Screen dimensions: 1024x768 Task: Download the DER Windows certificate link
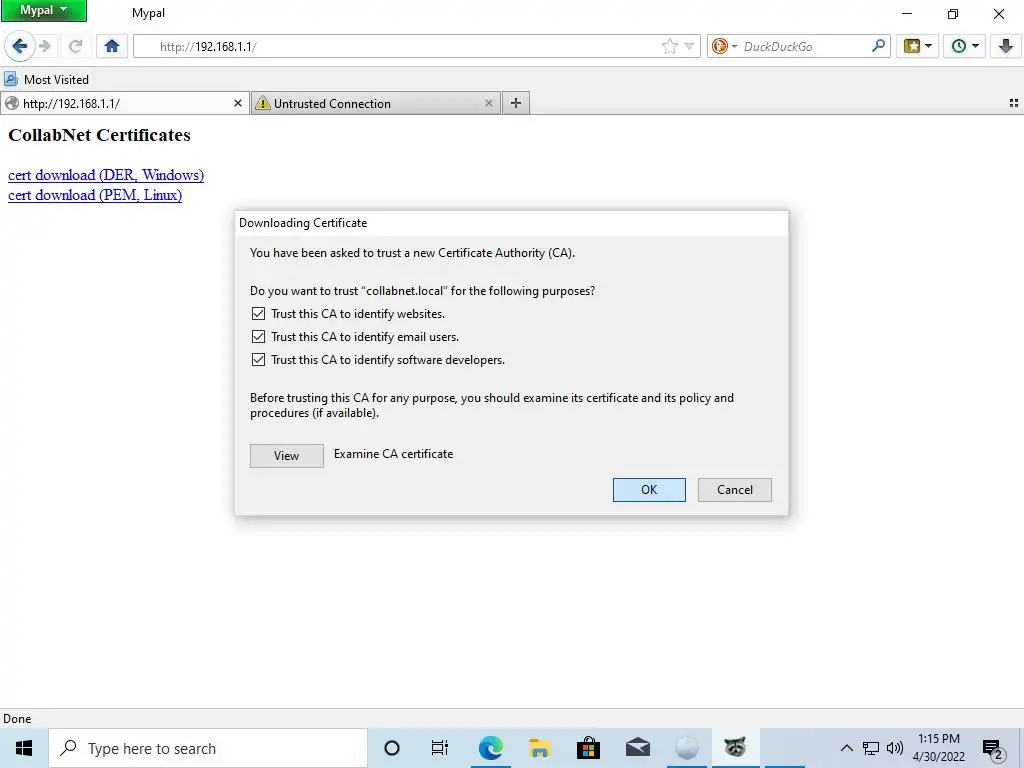(106, 175)
